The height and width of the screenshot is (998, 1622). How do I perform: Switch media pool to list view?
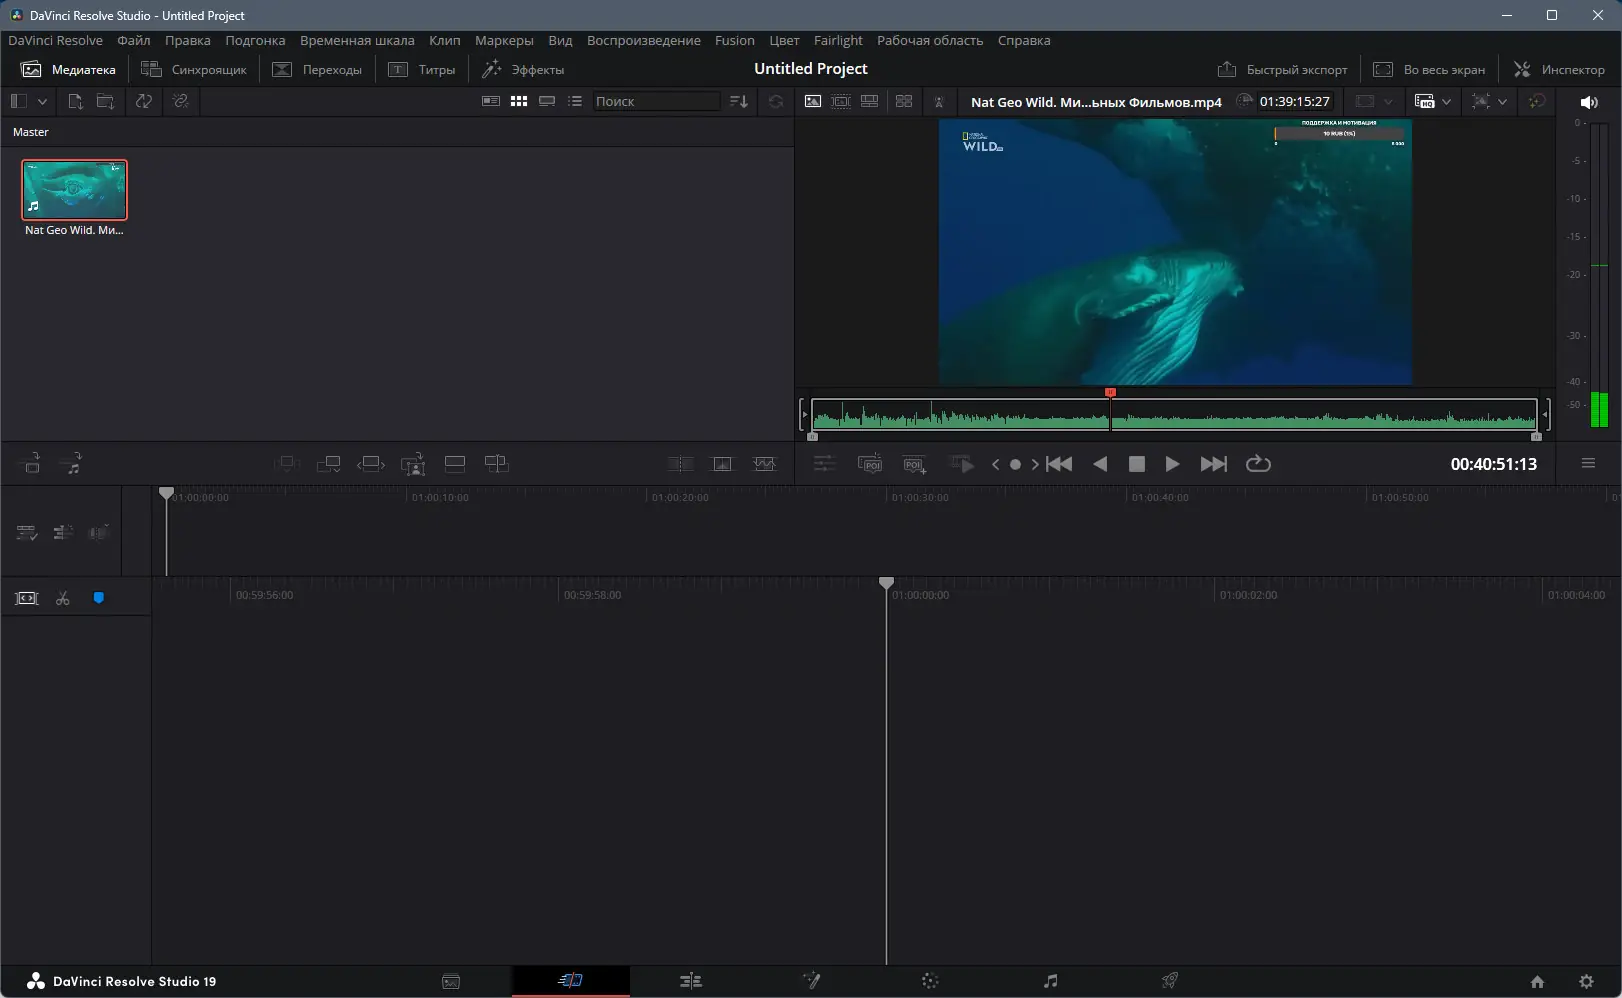point(575,101)
